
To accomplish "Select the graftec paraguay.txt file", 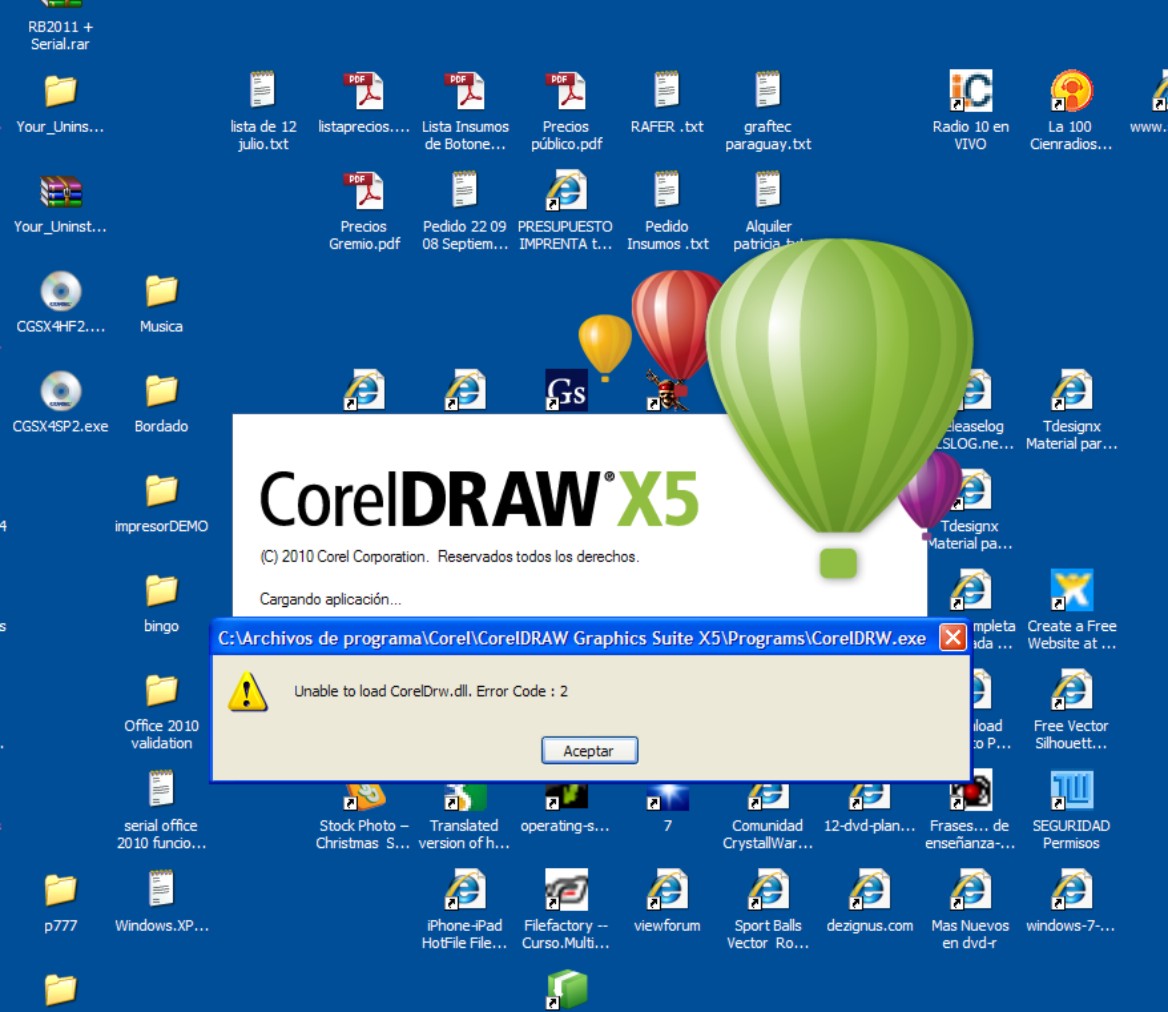I will (x=767, y=92).
